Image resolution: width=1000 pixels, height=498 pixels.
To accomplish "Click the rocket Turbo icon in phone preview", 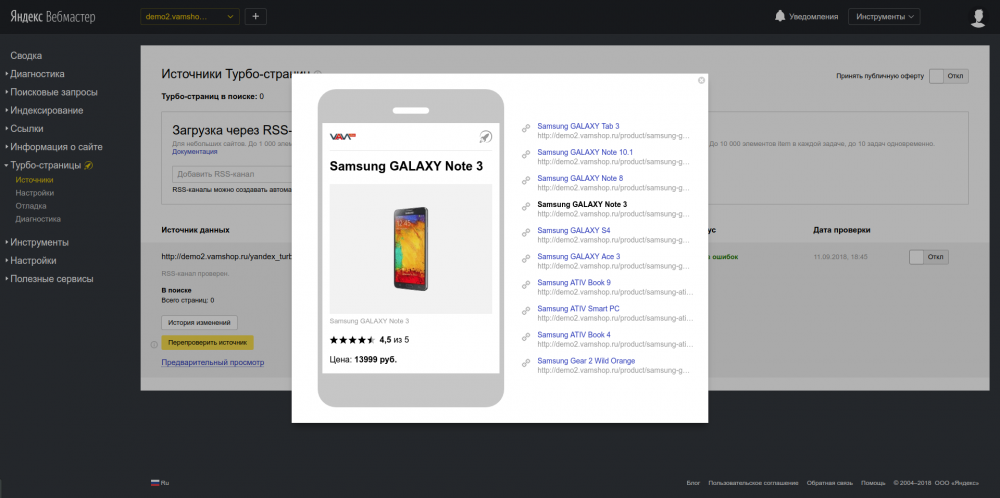I will pos(485,136).
